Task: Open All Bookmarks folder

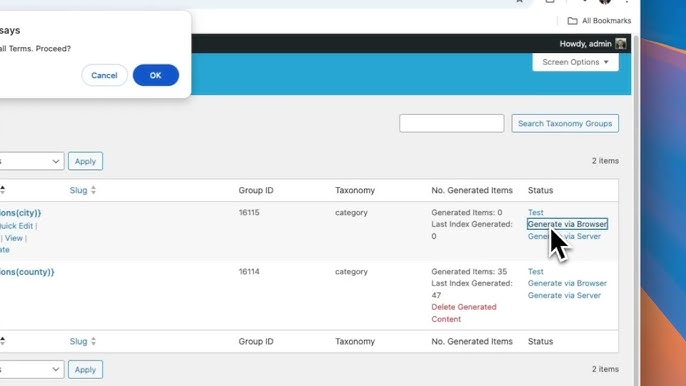Action: (x=599, y=21)
